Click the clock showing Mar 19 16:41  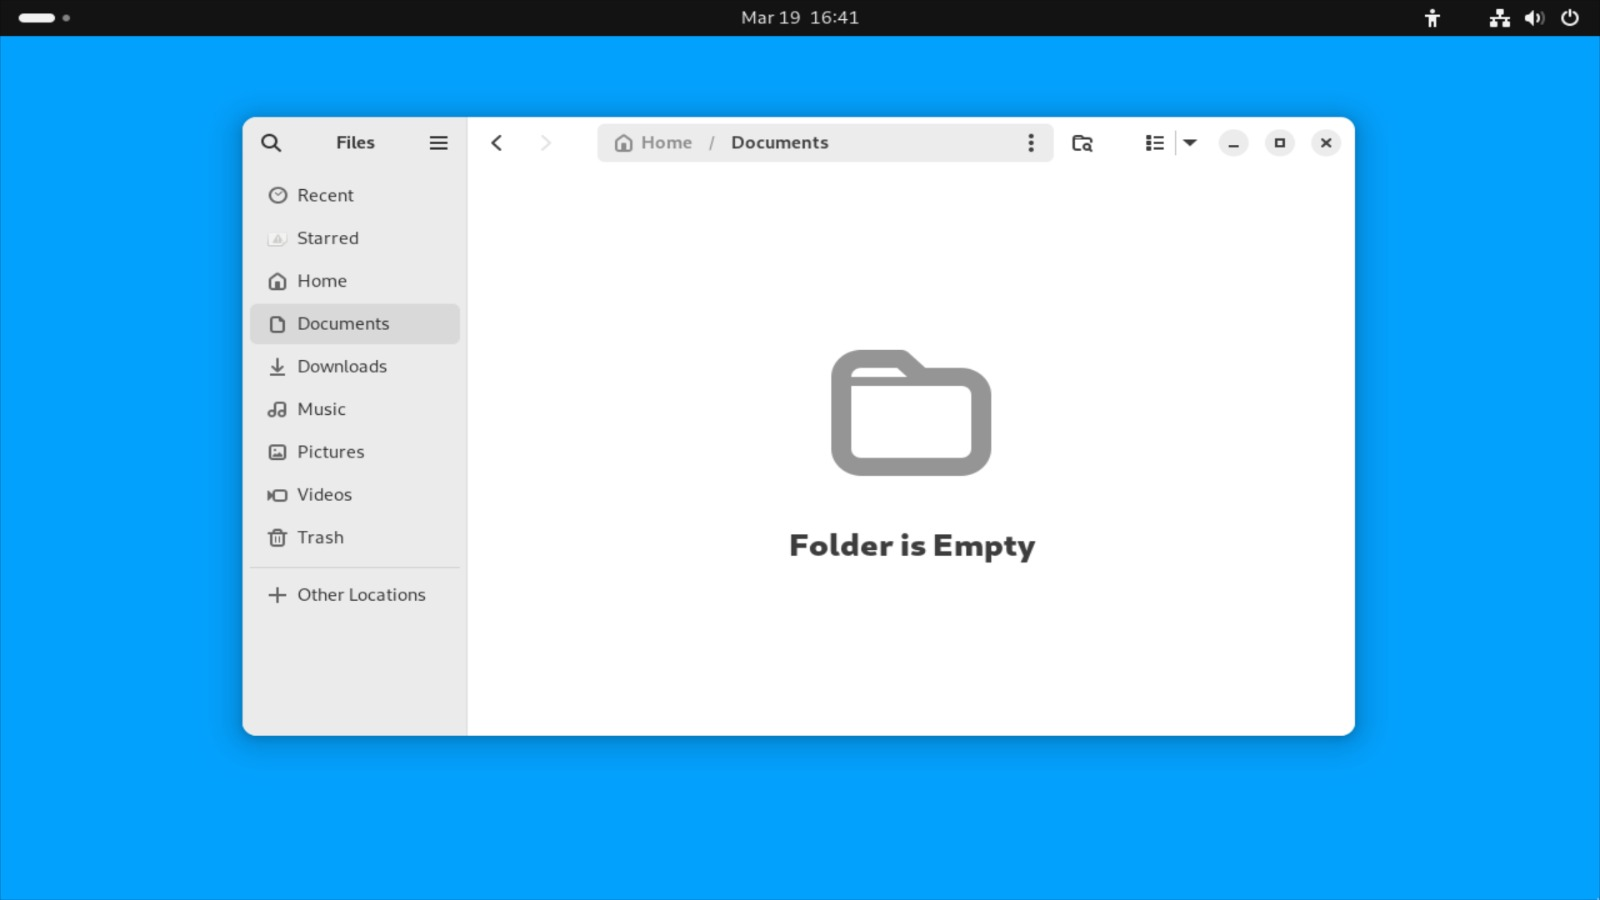tap(799, 17)
